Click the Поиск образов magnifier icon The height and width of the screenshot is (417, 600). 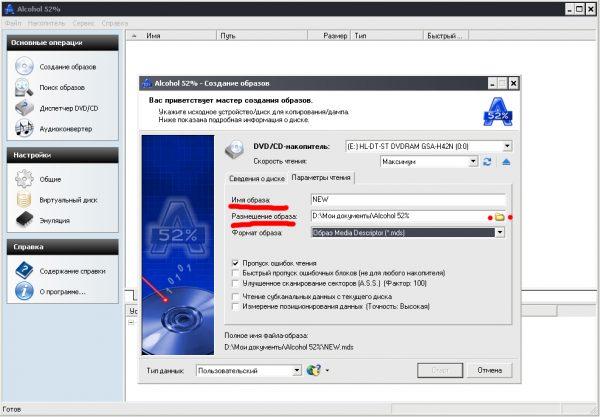24,87
